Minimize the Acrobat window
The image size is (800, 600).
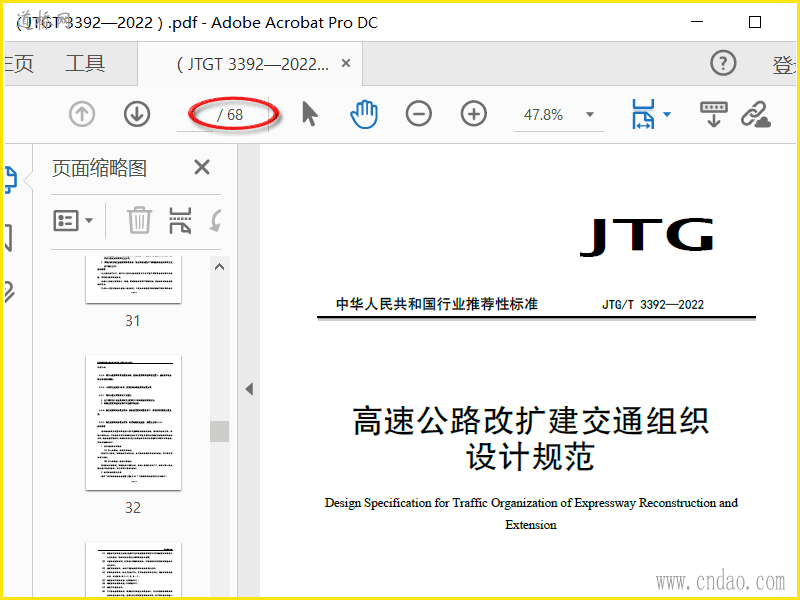click(x=697, y=22)
